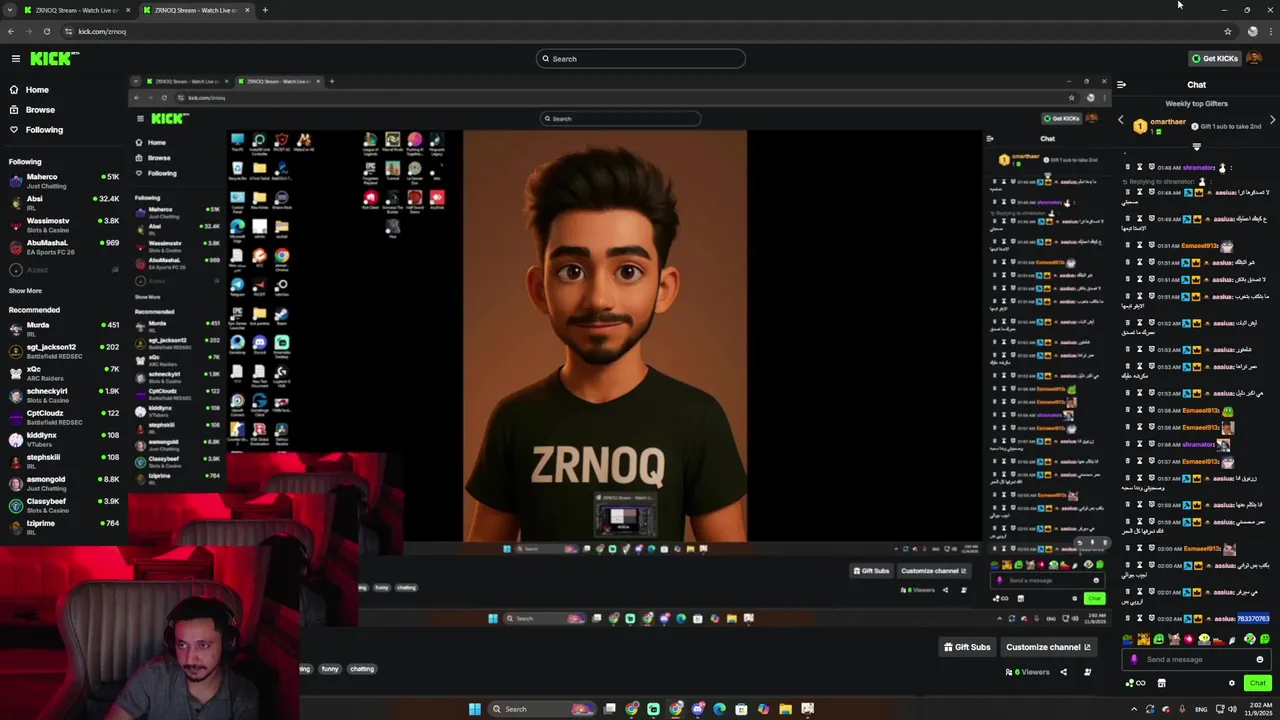Image resolution: width=1280 pixels, height=720 pixels.
Task: Open Task View on bottom-most taskbar
Action: point(609,709)
